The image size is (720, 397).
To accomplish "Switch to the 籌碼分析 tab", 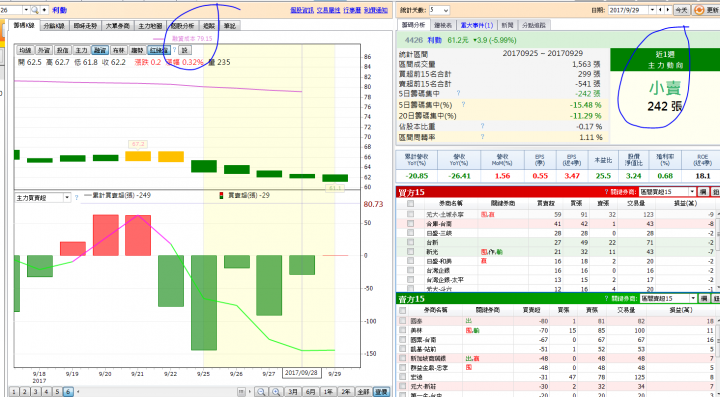I will tap(413, 25).
